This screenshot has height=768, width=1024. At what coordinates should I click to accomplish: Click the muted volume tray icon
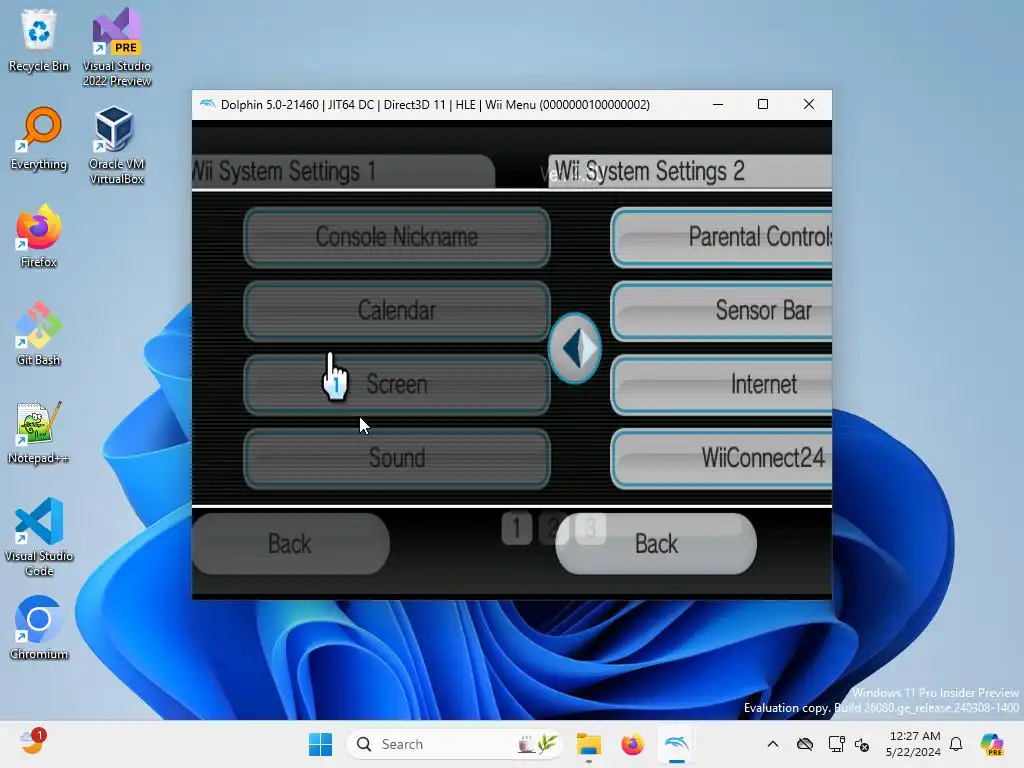point(863,744)
